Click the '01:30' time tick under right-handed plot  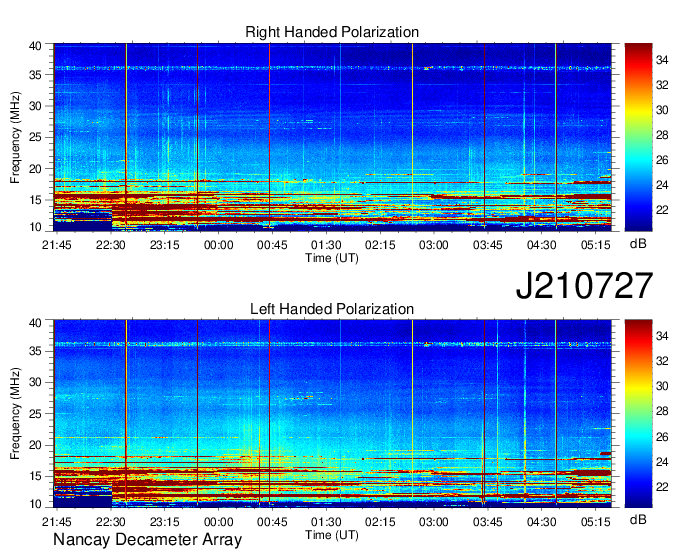click(x=326, y=245)
